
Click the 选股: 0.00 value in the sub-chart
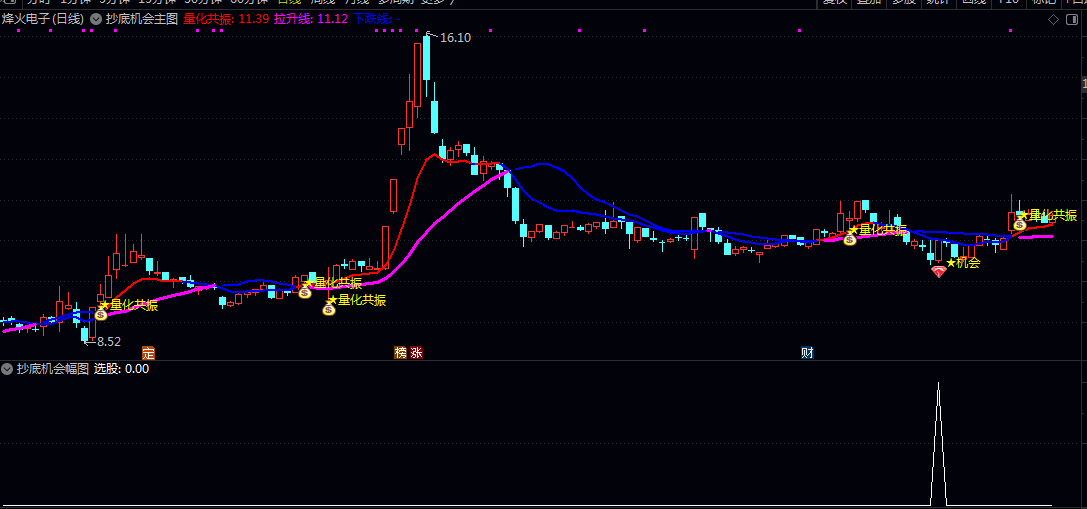[121, 369]
